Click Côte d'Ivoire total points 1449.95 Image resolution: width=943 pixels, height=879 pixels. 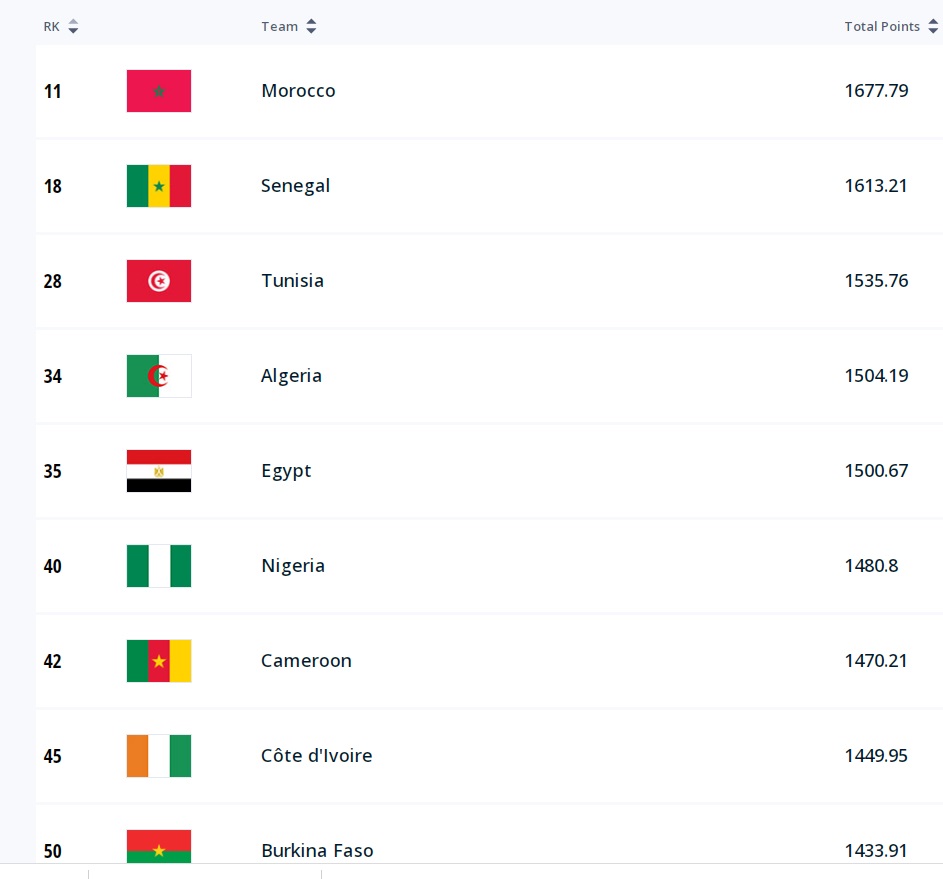(876, 756)
